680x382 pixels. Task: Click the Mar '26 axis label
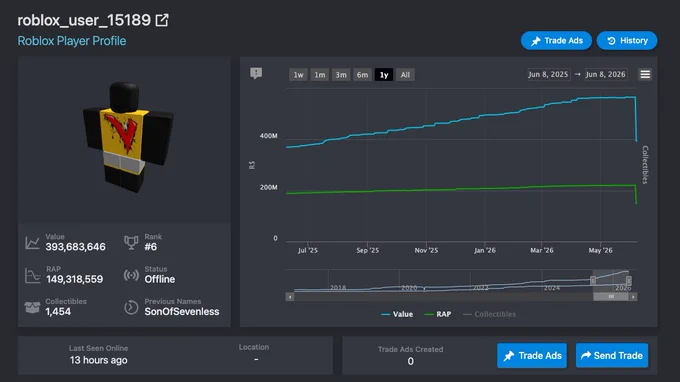coord(542,250)
